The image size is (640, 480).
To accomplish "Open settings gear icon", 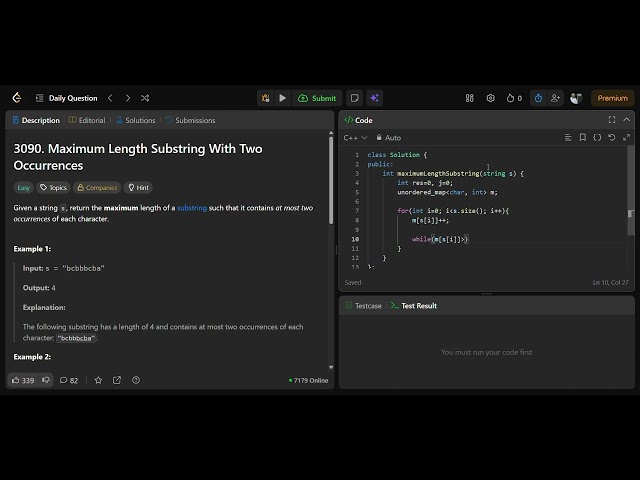I will tap(491, 98).
